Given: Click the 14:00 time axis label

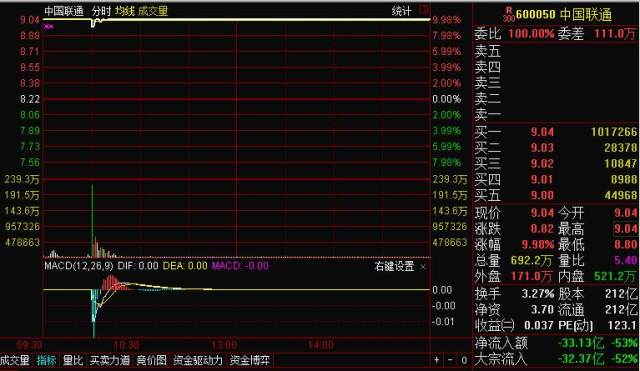Looking at the screenshot, I should pyautogui.click(x=321, y=345).
